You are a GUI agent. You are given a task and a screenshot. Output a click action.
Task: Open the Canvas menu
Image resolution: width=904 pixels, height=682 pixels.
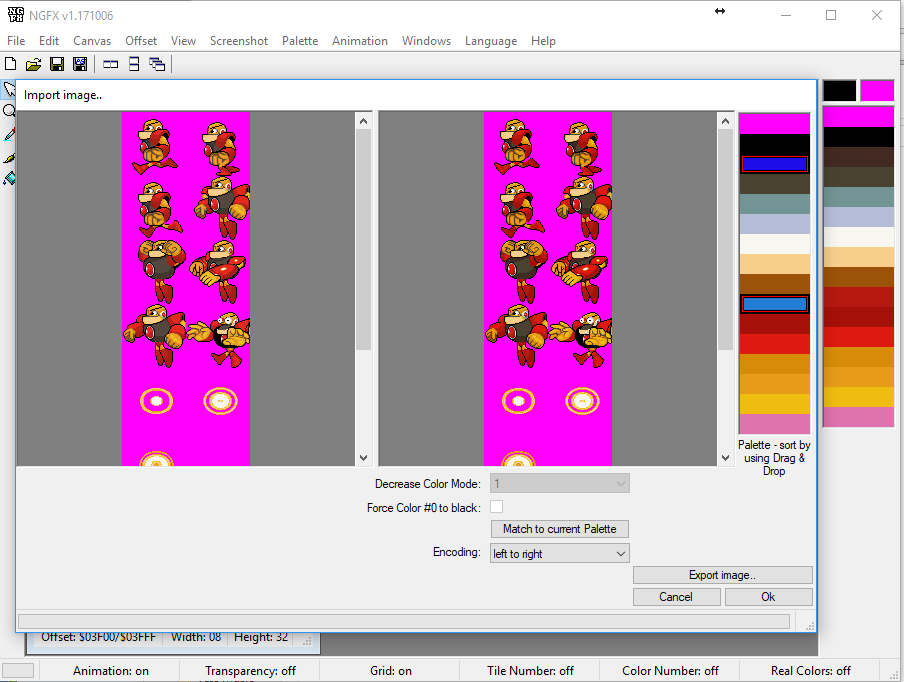pos(92,41)
